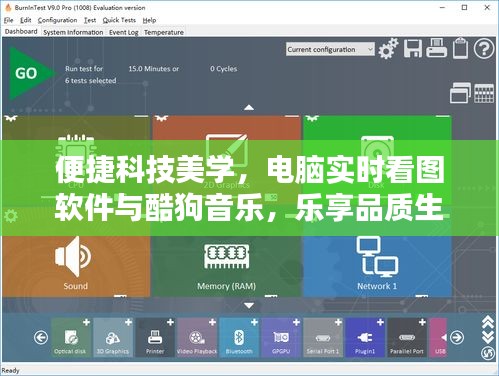This screenshot has width=499, height=376.
Task: Open the Help menu
Action: (x=149, y=20)
